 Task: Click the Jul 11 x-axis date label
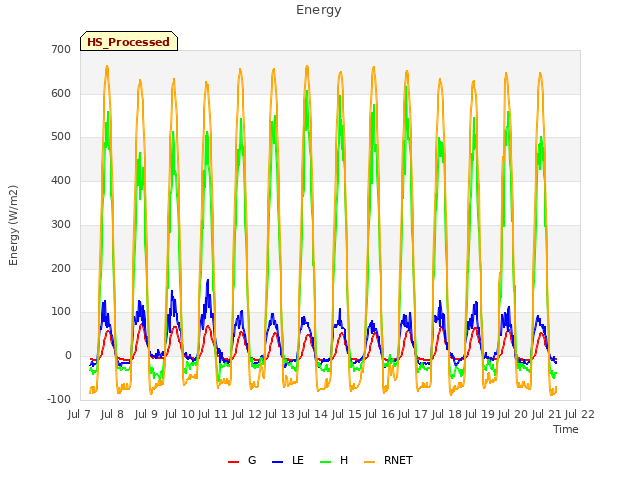213,414
